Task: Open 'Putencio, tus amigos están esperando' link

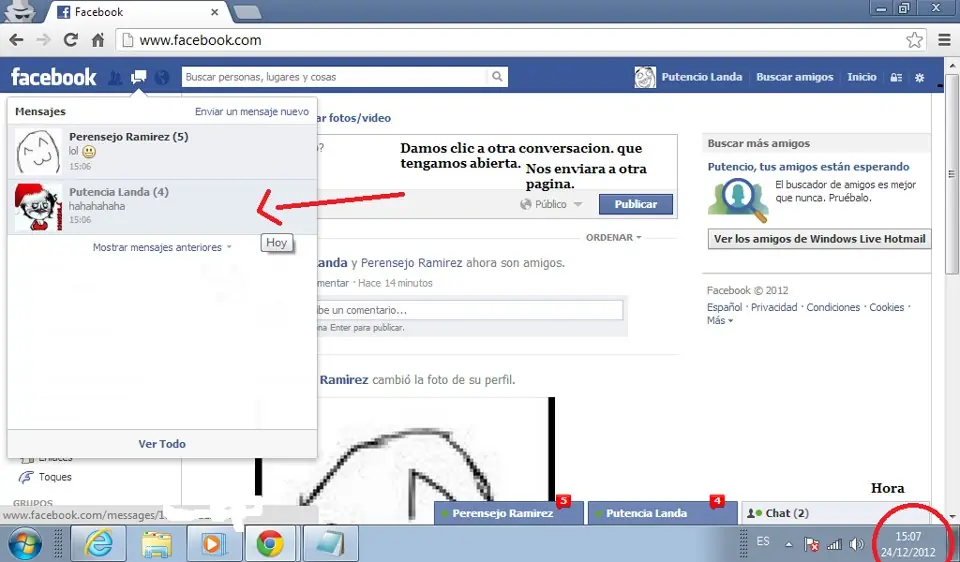Action: 808,167
